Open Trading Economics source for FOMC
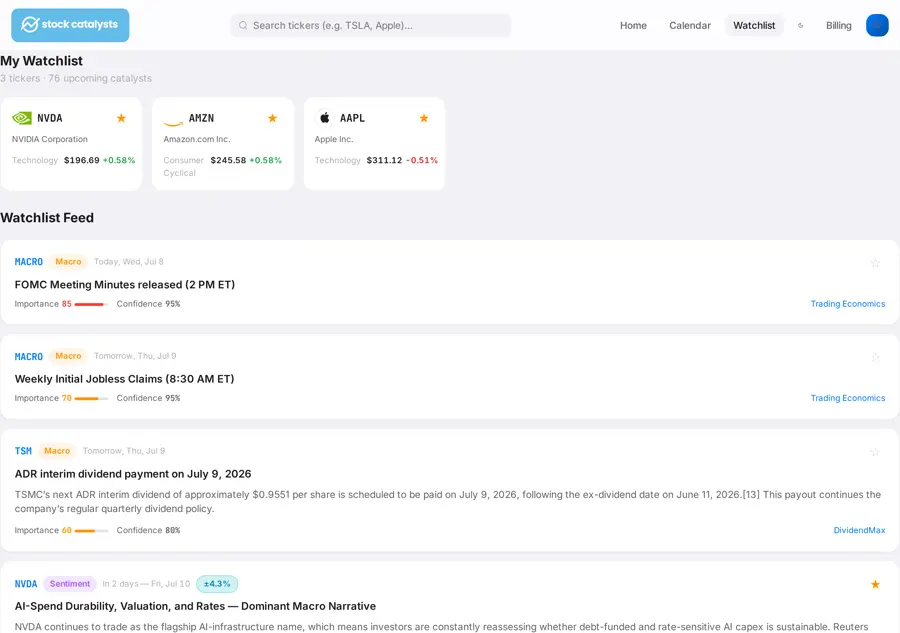 click(847, 304)
